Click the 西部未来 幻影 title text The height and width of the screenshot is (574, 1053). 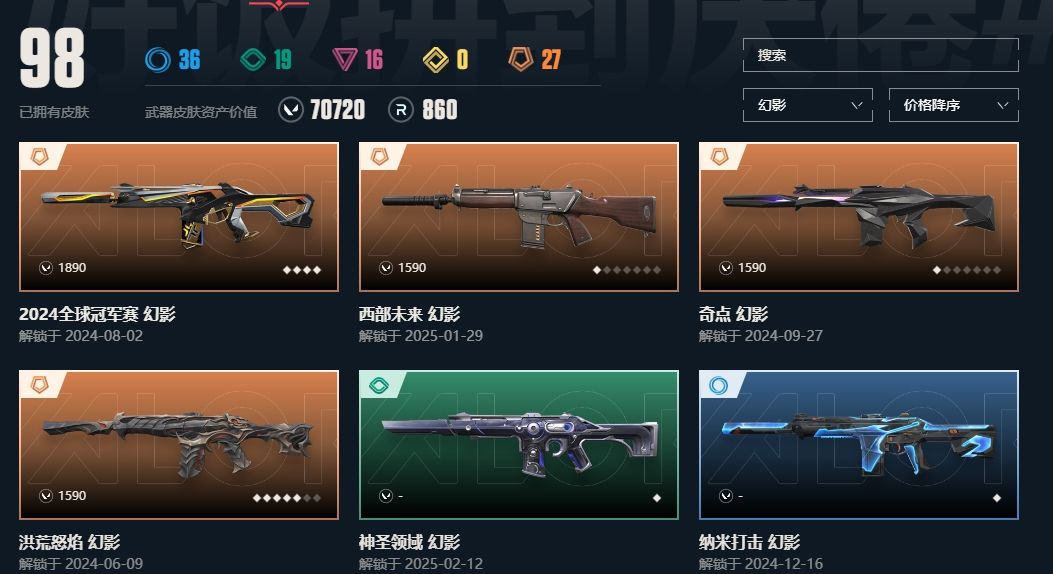[x=409, y=314]
